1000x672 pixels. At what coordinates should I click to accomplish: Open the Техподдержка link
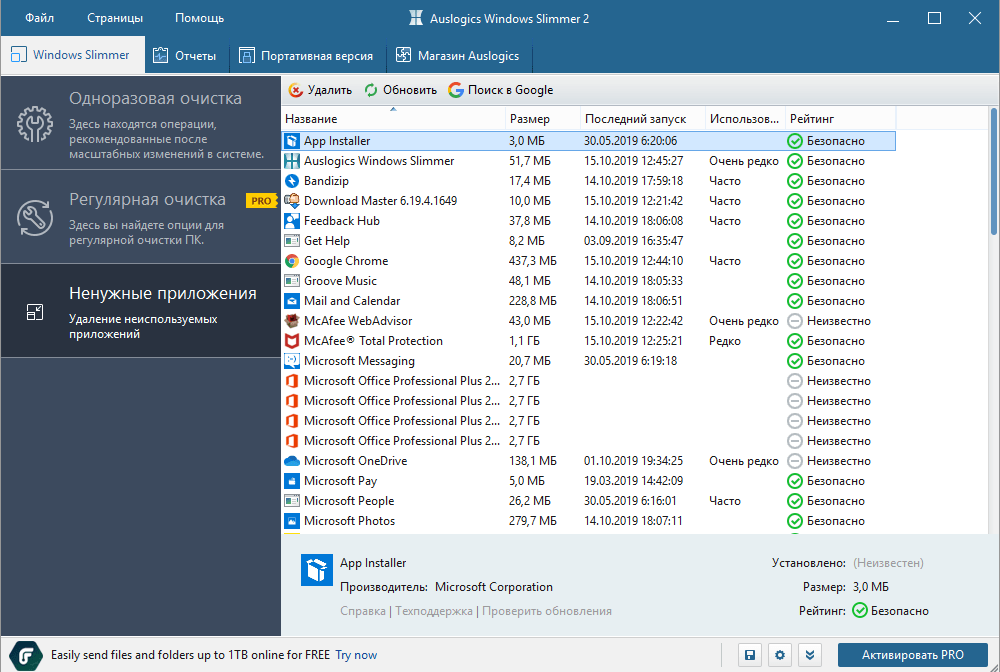434,611
